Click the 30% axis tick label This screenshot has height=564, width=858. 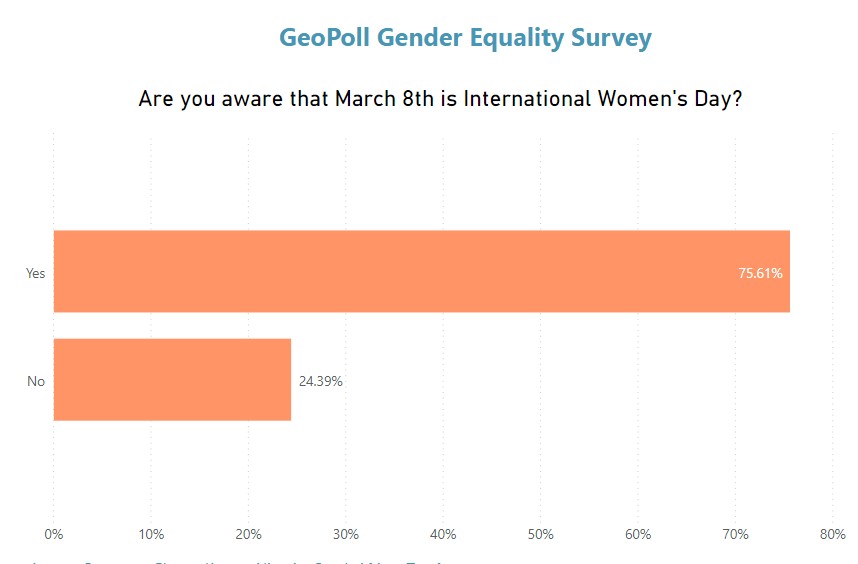[346, 535]
